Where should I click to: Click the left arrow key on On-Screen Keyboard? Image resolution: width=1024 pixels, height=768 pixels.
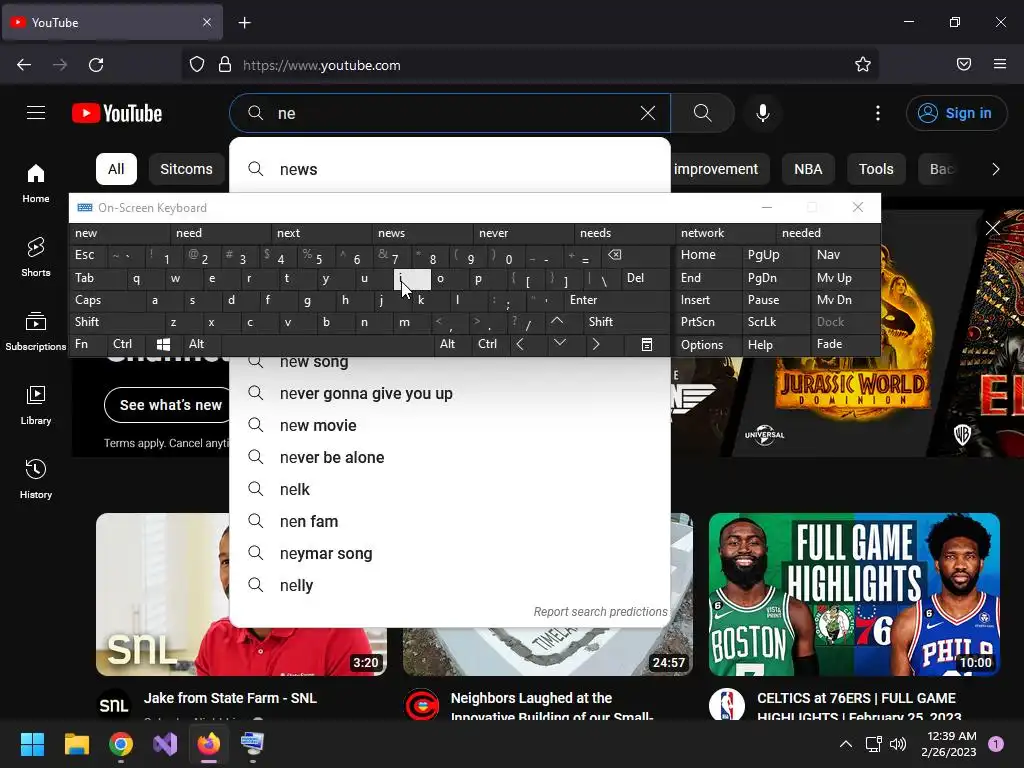pos(520,344)
